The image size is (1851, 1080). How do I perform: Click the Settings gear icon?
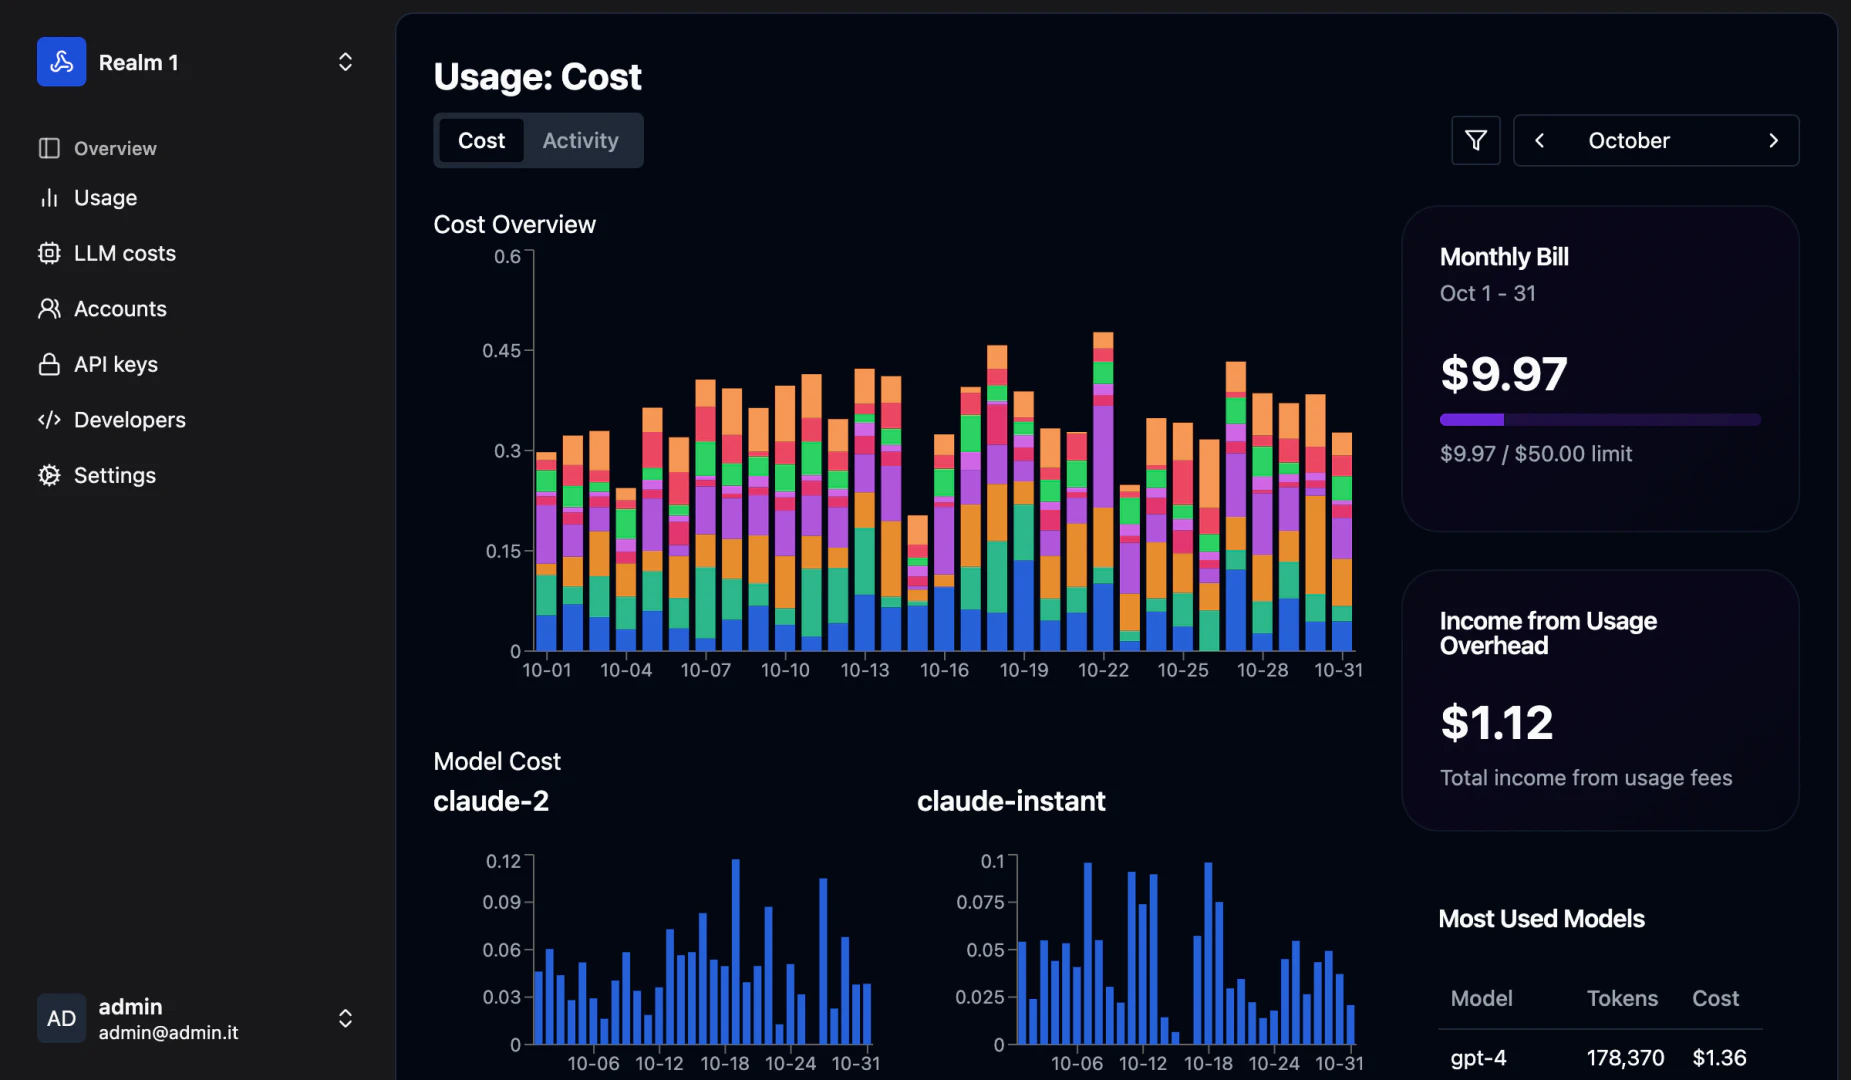51,475
